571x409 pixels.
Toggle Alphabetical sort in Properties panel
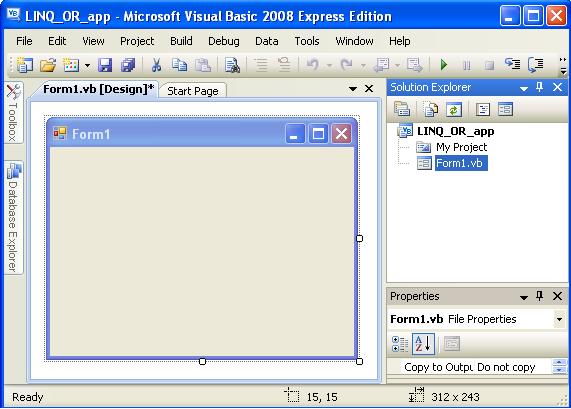coord(423,343)
